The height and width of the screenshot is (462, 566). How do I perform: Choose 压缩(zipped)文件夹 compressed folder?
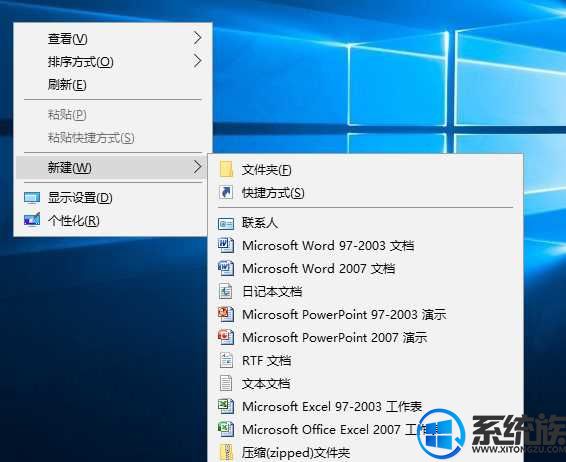pyautogui.click(x=365, y=452)
